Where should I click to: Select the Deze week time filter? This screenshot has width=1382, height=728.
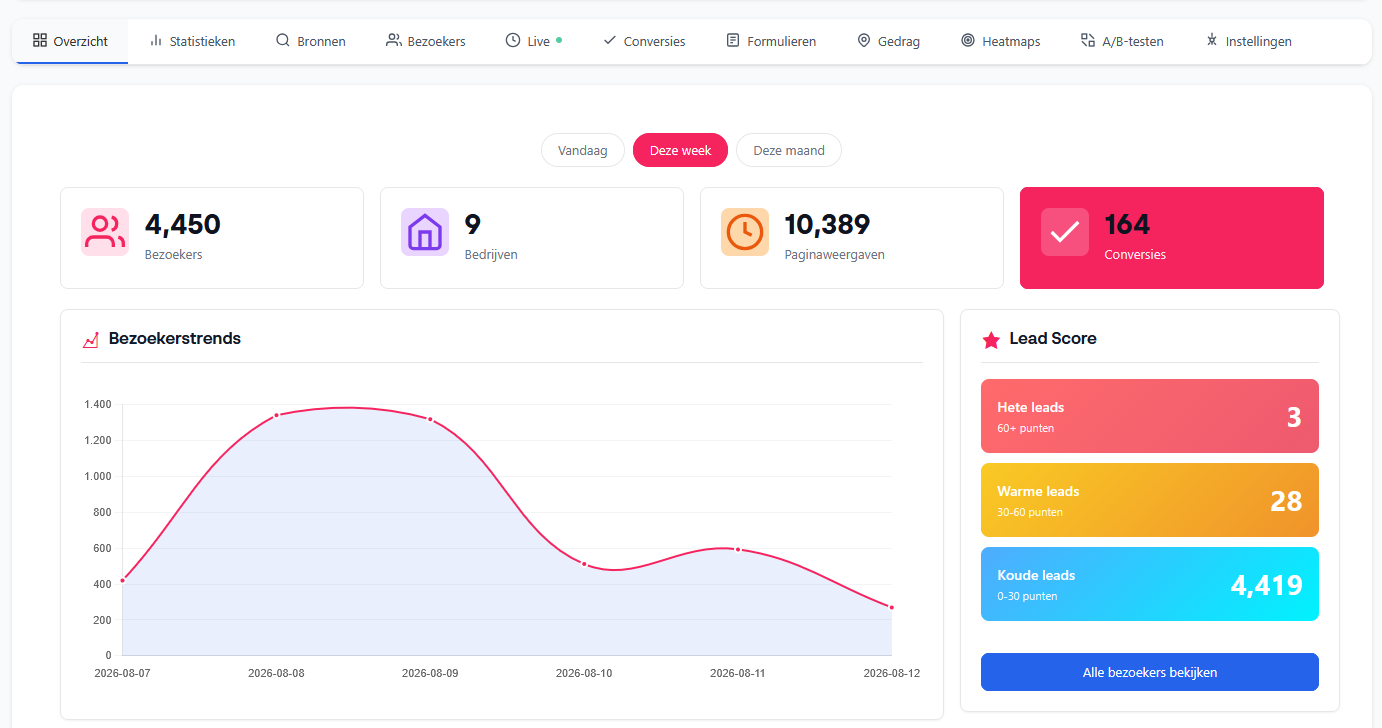[x=681, y=150]
